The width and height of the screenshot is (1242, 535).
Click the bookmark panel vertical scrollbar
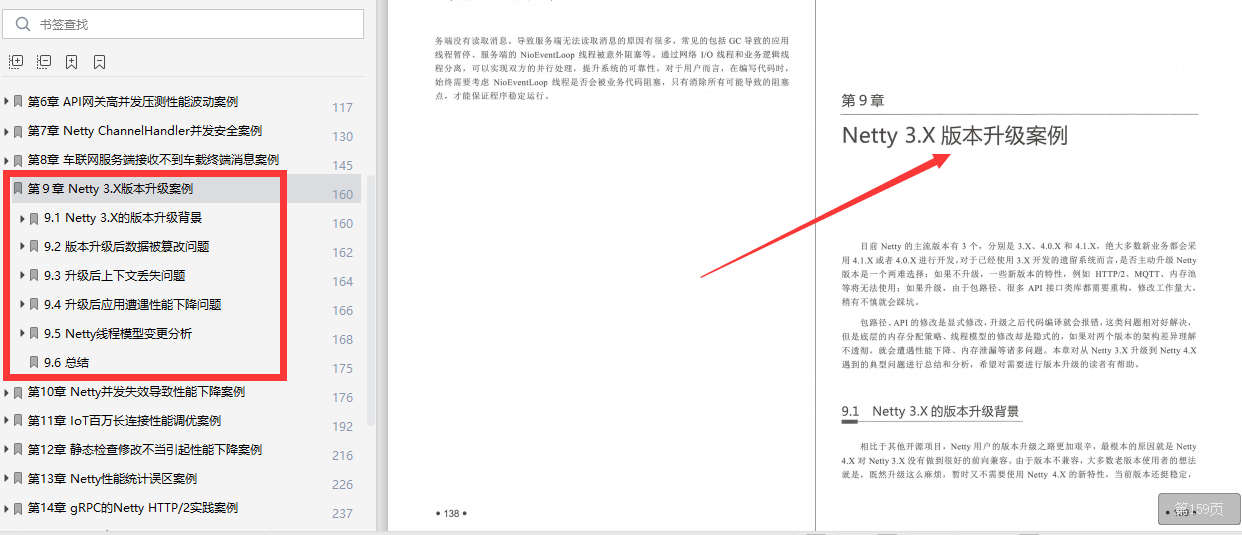(x=372, y=300)
